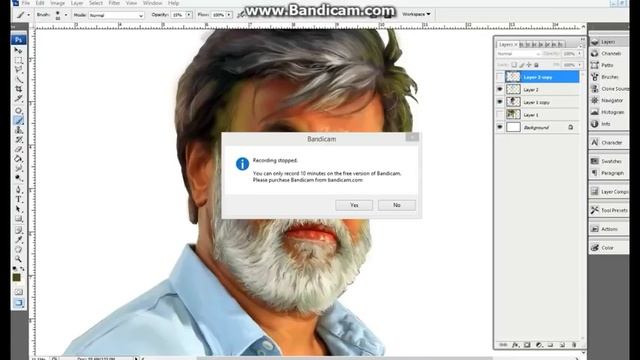Open the File menu
Screen dimensions: 640x360
coord(26,3)
